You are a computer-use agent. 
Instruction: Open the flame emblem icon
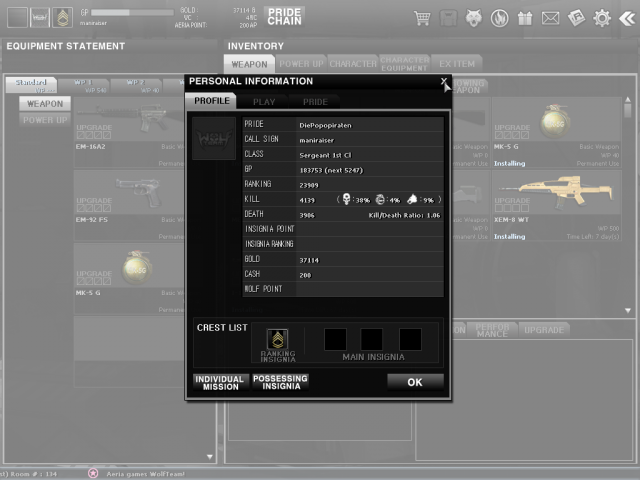pyautogui.click(x=500, y=17)
